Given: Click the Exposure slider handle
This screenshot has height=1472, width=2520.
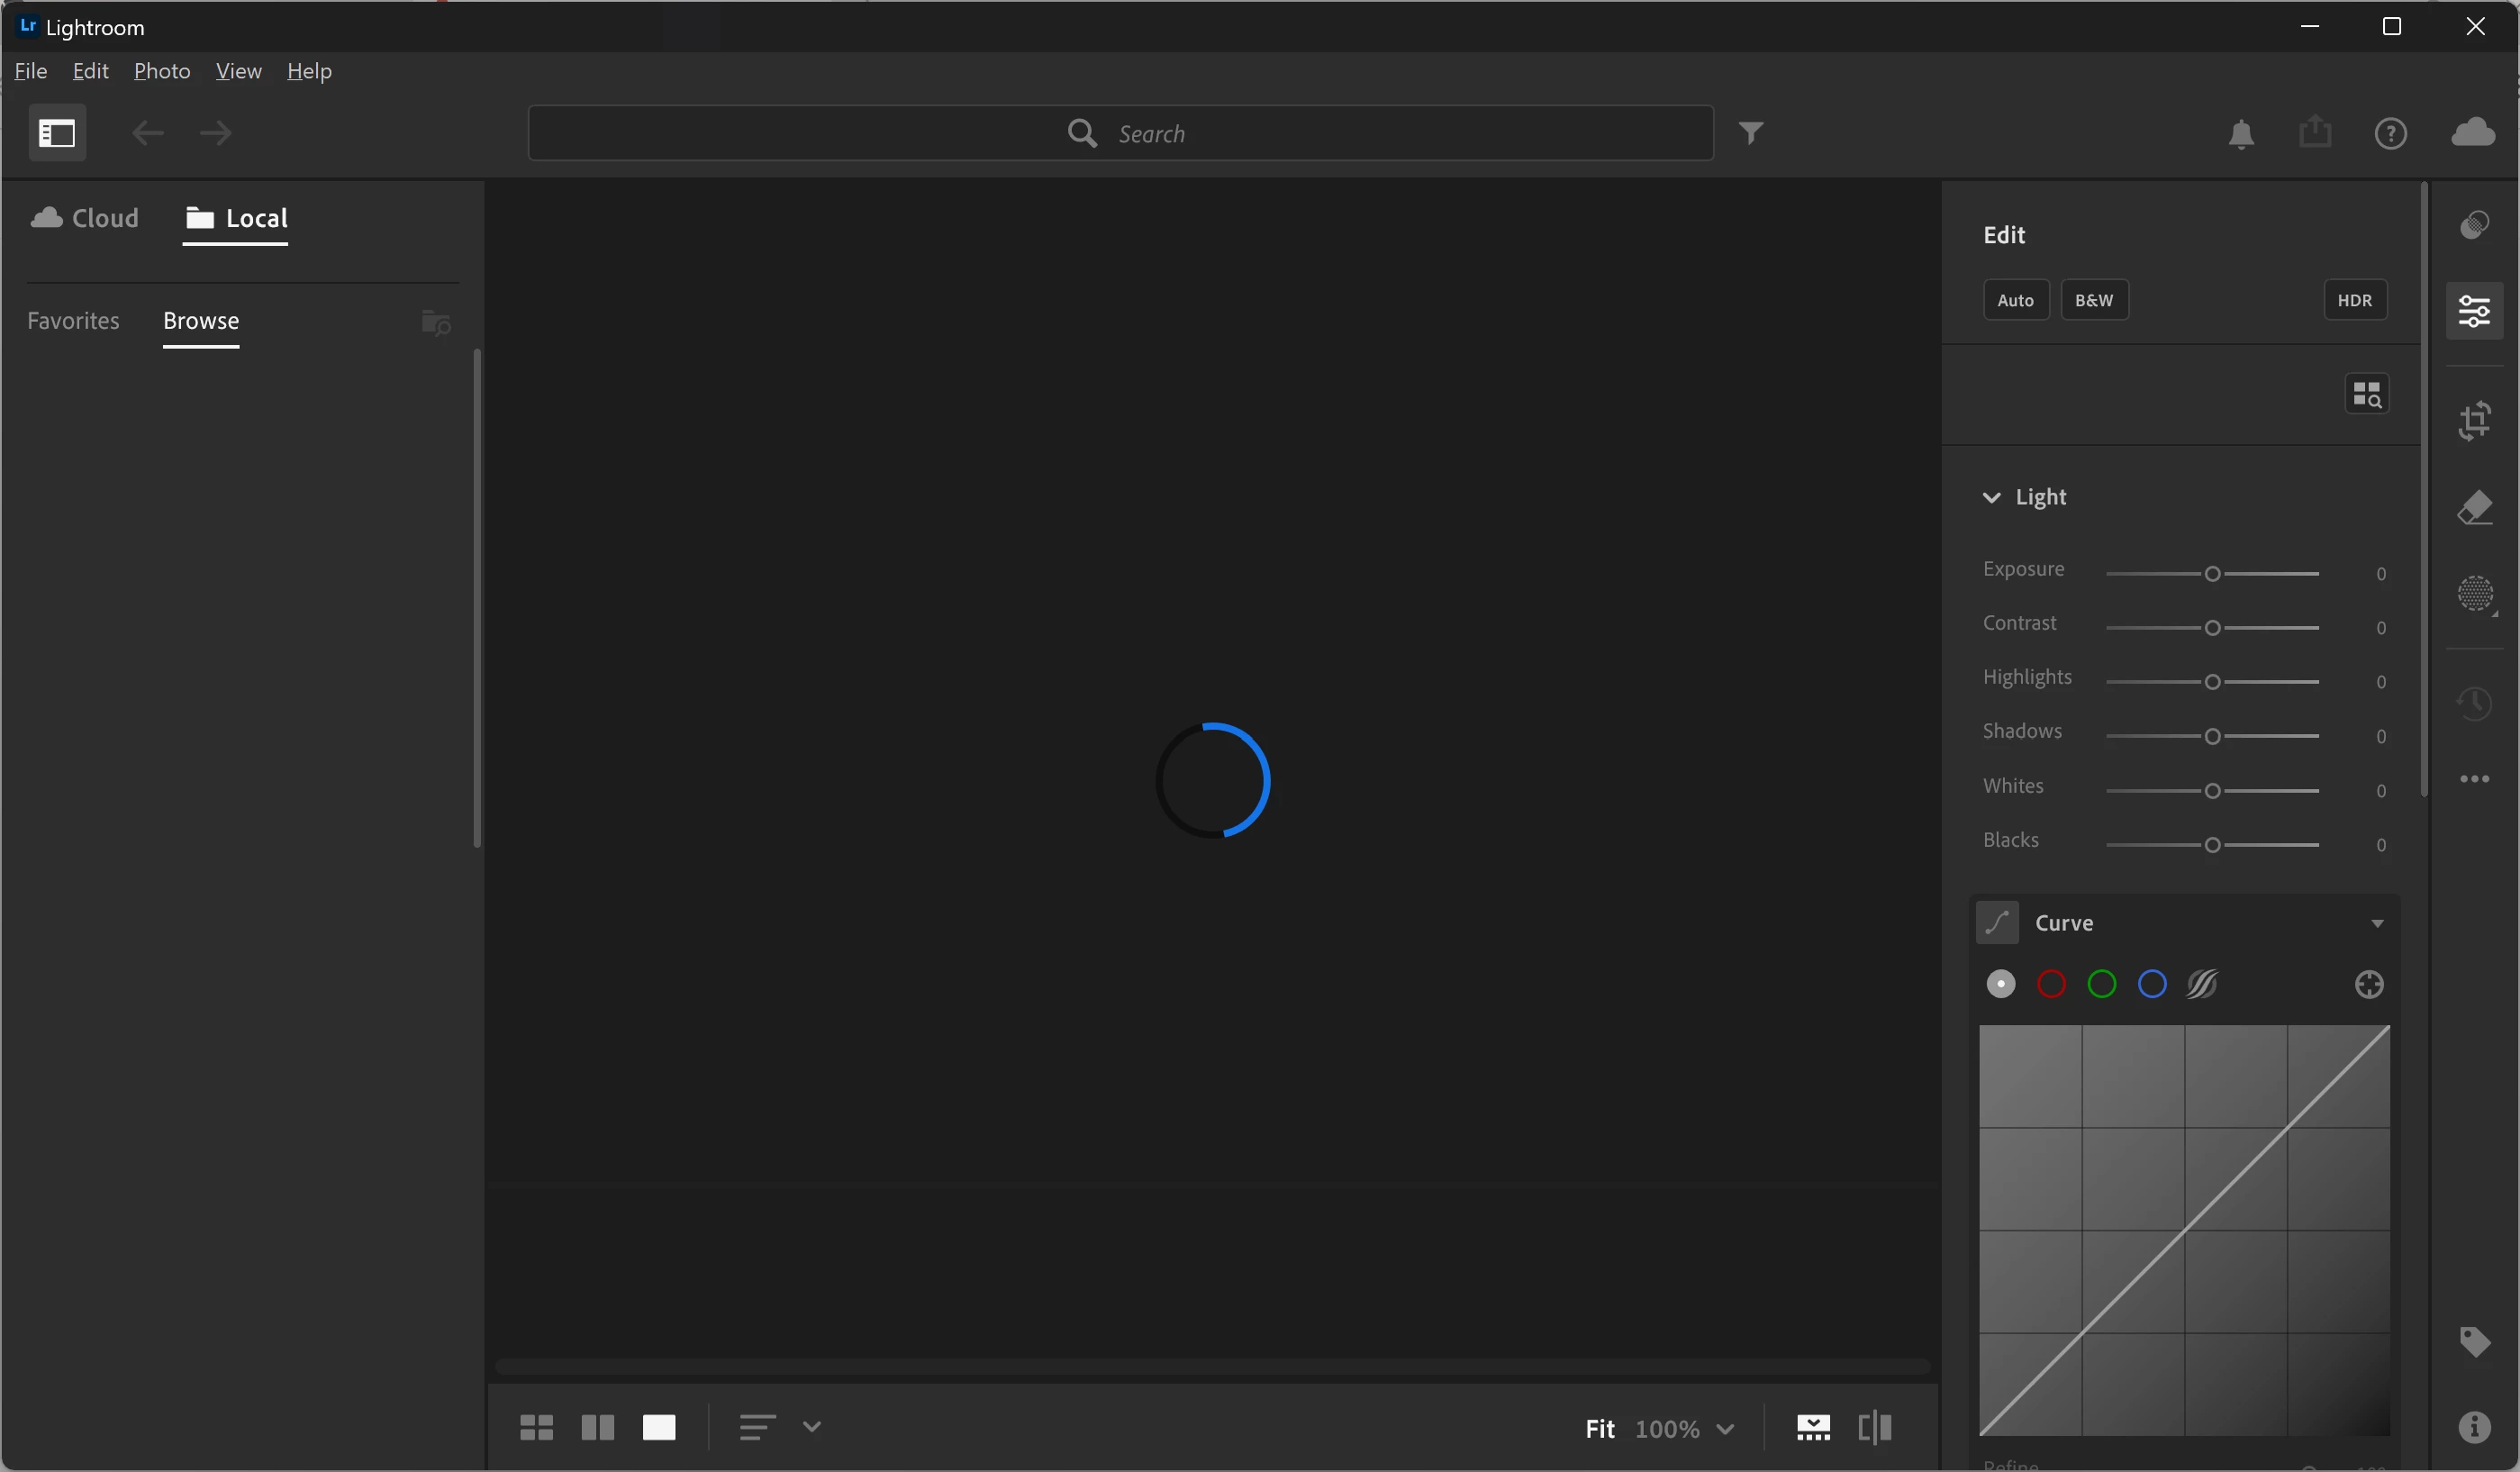Looking at the screenshot, I should [2212, 574].
